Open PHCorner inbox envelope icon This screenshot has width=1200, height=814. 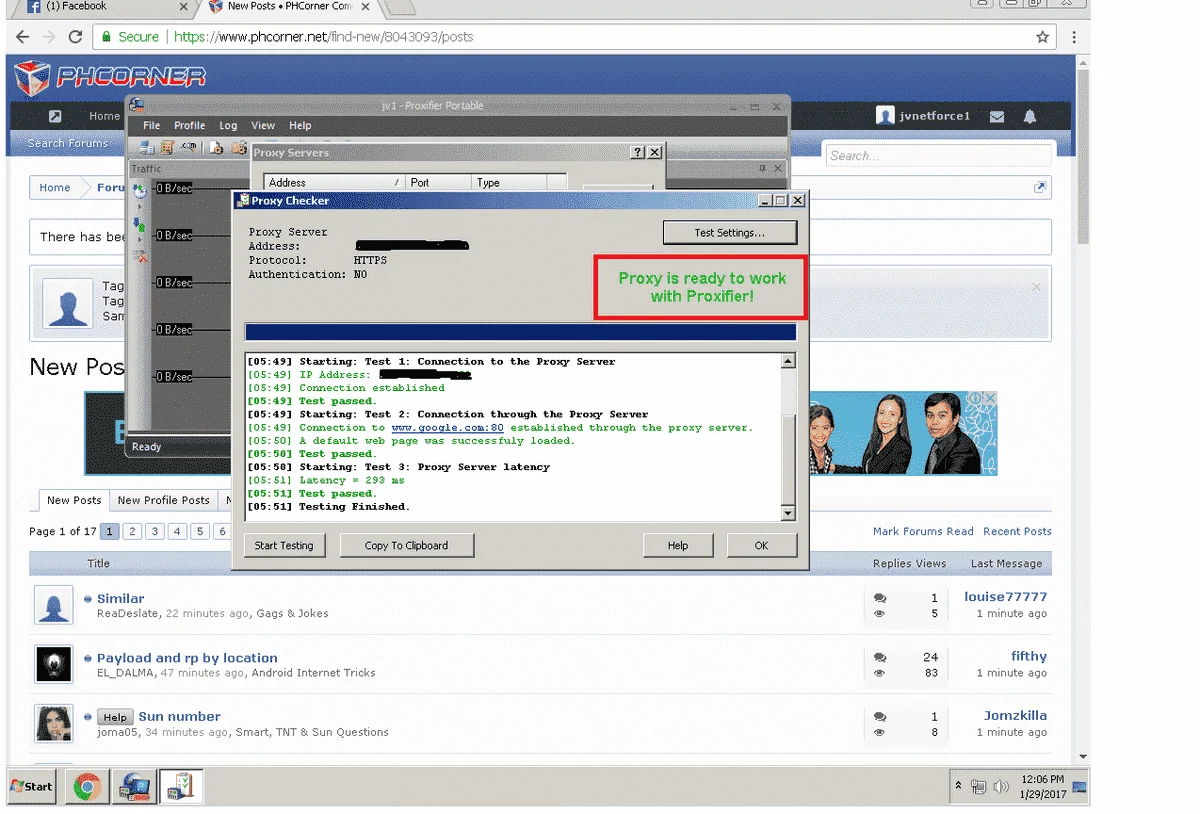[x=997, y=116]
